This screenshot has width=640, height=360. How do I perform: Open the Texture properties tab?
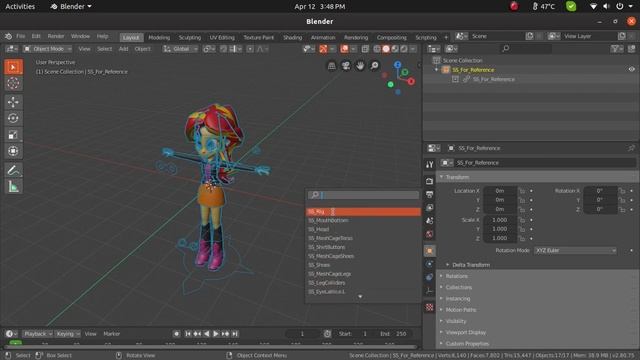pos(429,307)
